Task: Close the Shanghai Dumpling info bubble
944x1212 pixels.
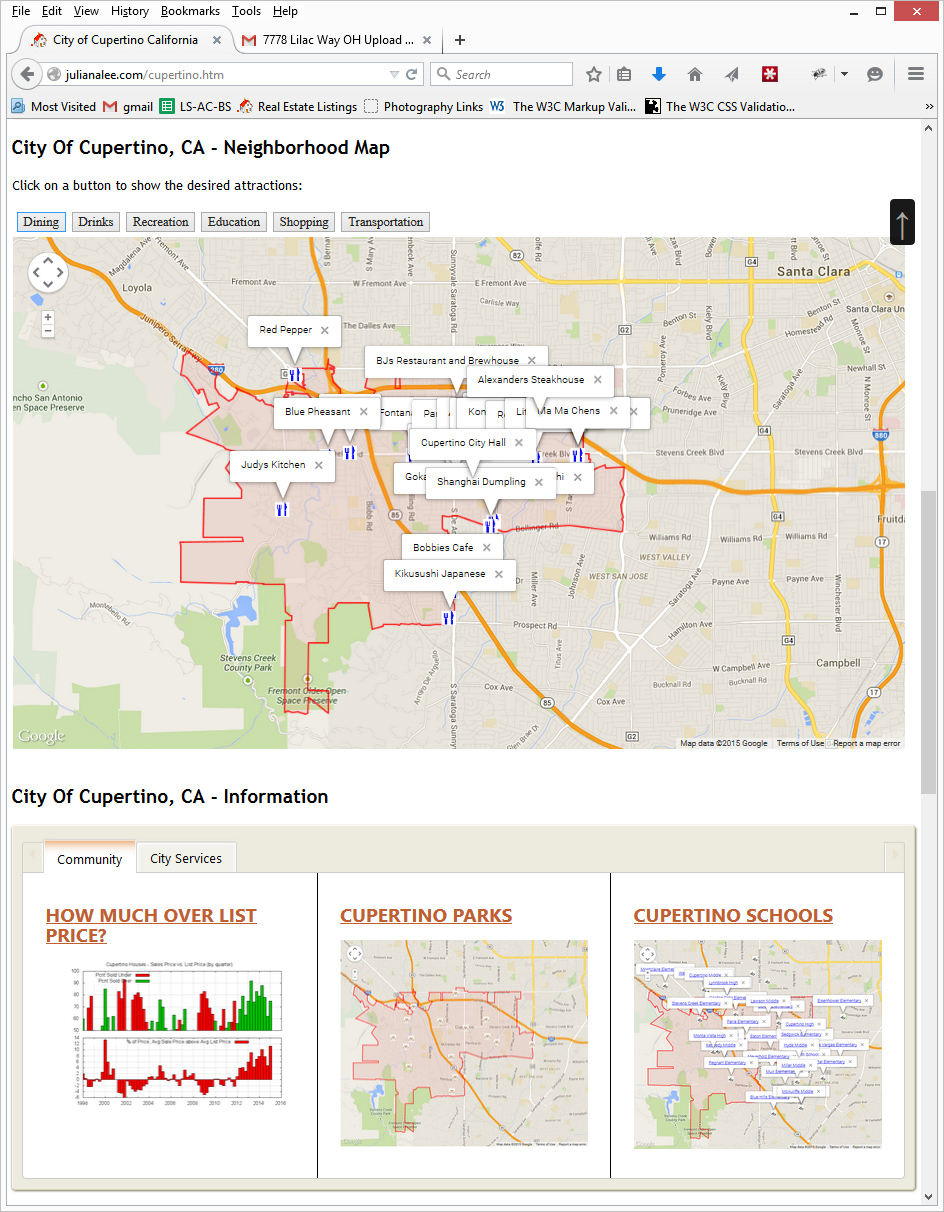Action: [538, 482]
